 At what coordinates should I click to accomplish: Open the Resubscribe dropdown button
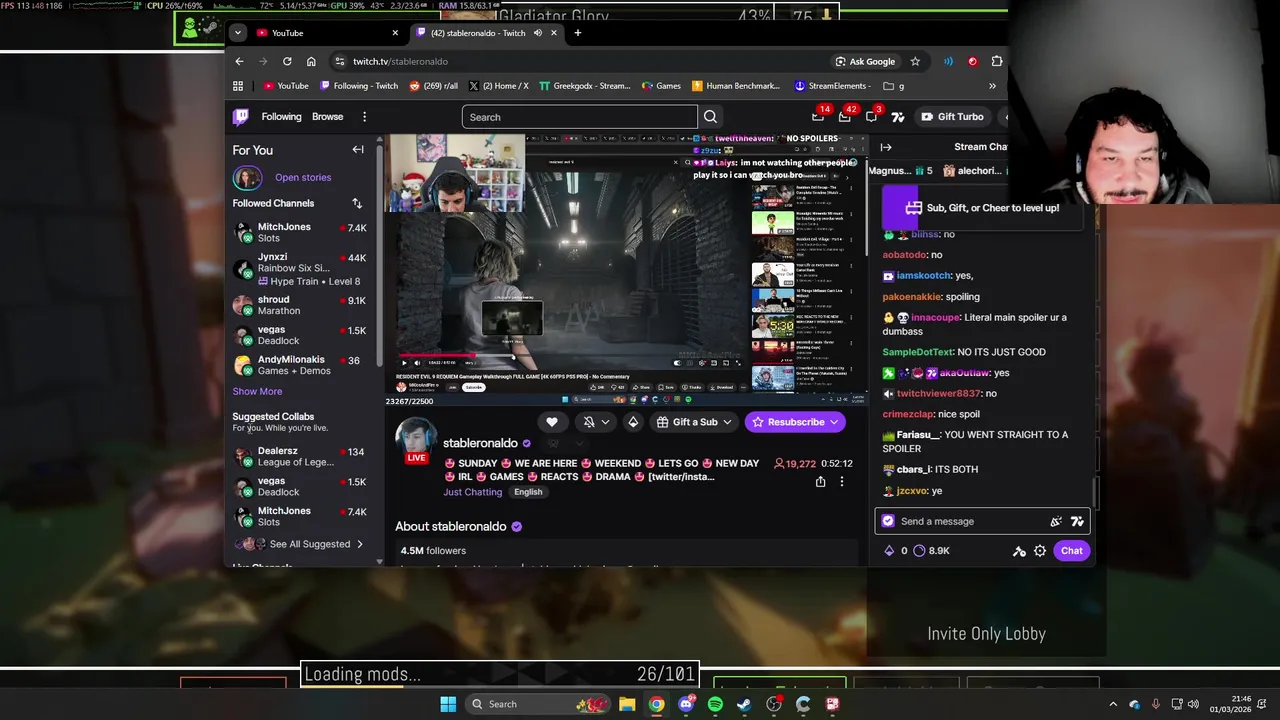point(796,422)
